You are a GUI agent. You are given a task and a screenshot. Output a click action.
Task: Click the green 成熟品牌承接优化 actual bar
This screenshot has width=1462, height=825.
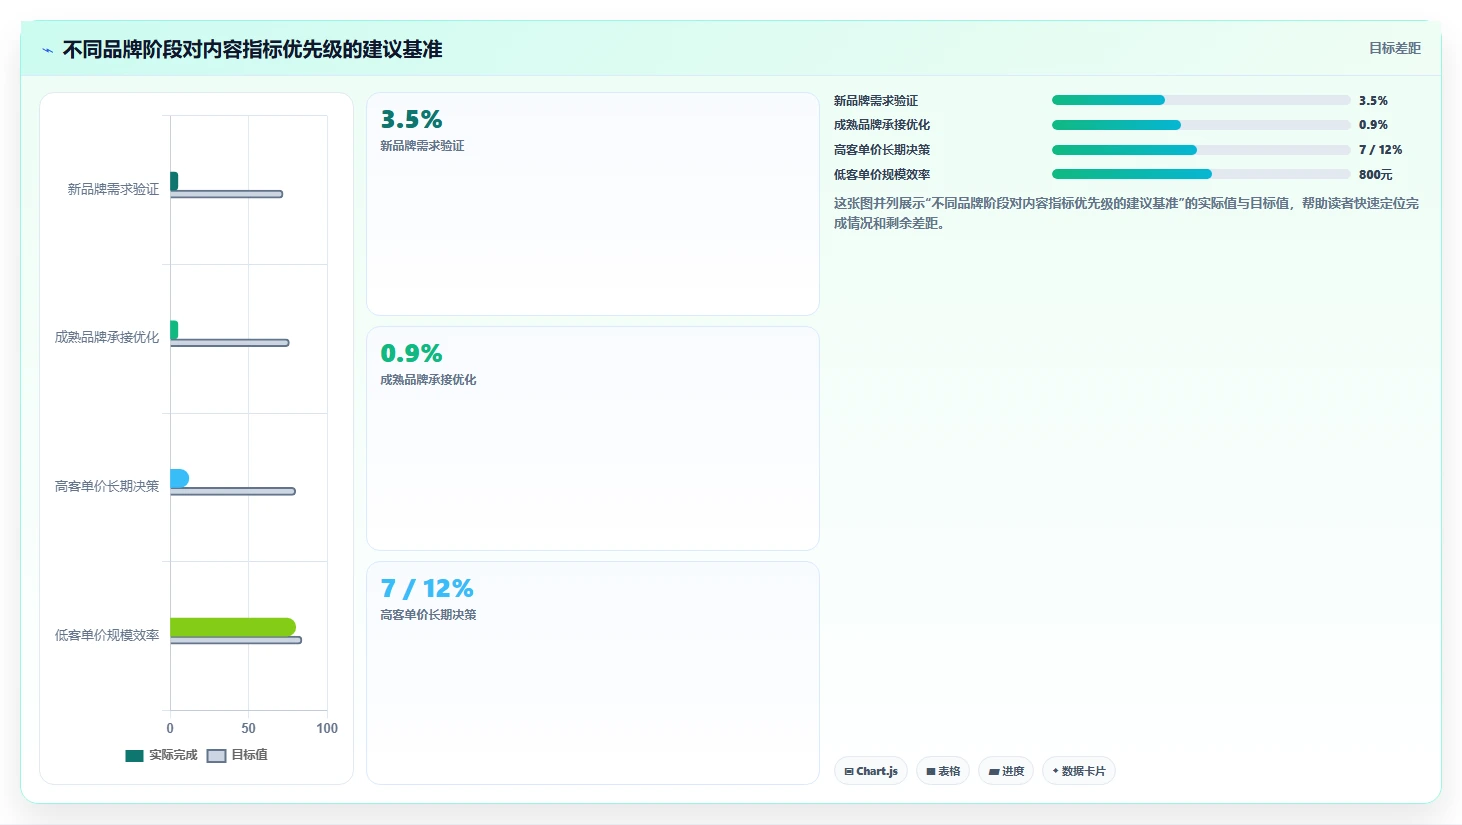[x=174, y=330]
